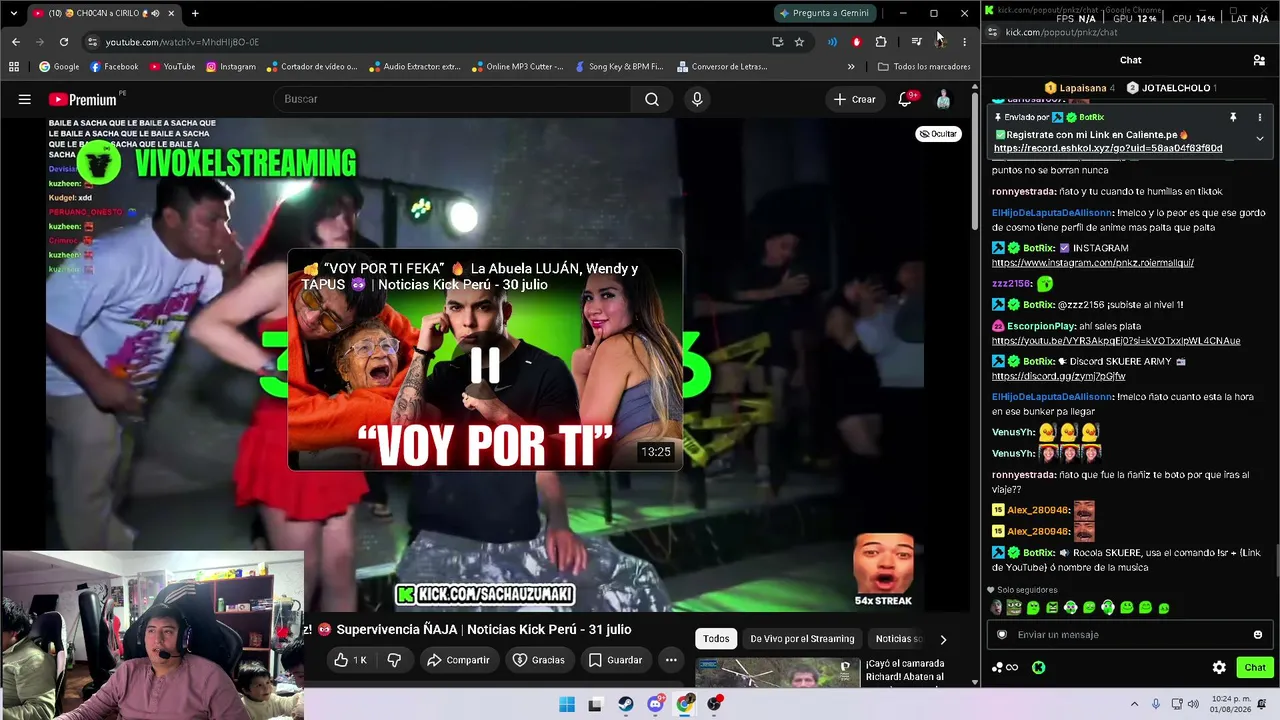
Task: Open Steam from the Windows taskbar
Action: tap(626, 704)
